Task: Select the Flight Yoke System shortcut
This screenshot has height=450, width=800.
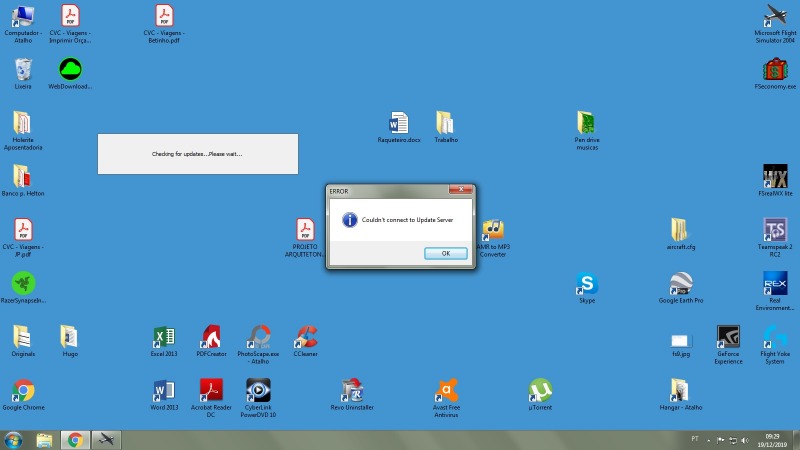Action: tap(775, 344)
